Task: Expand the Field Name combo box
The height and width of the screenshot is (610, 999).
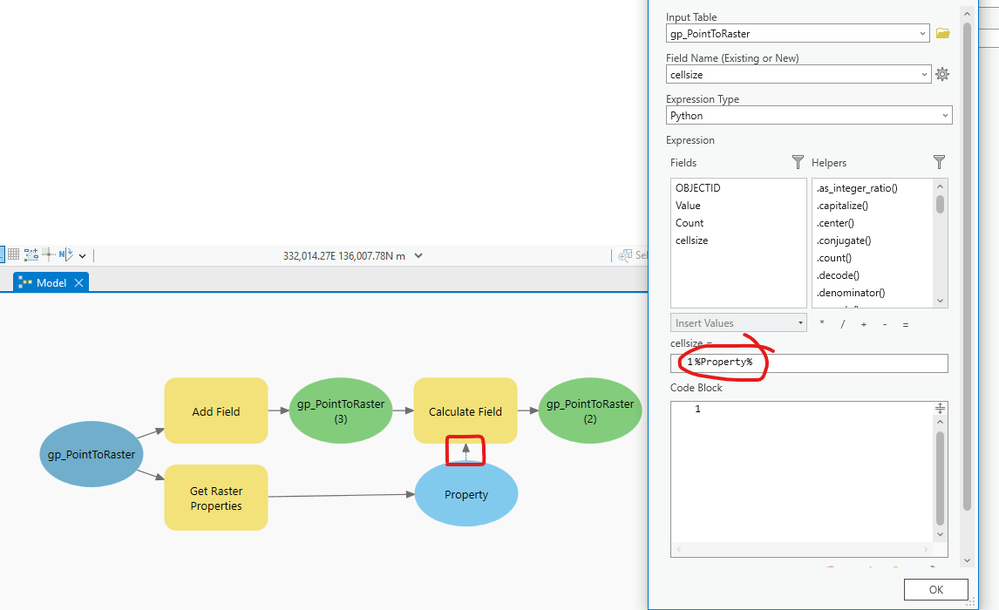Action: 924,75
